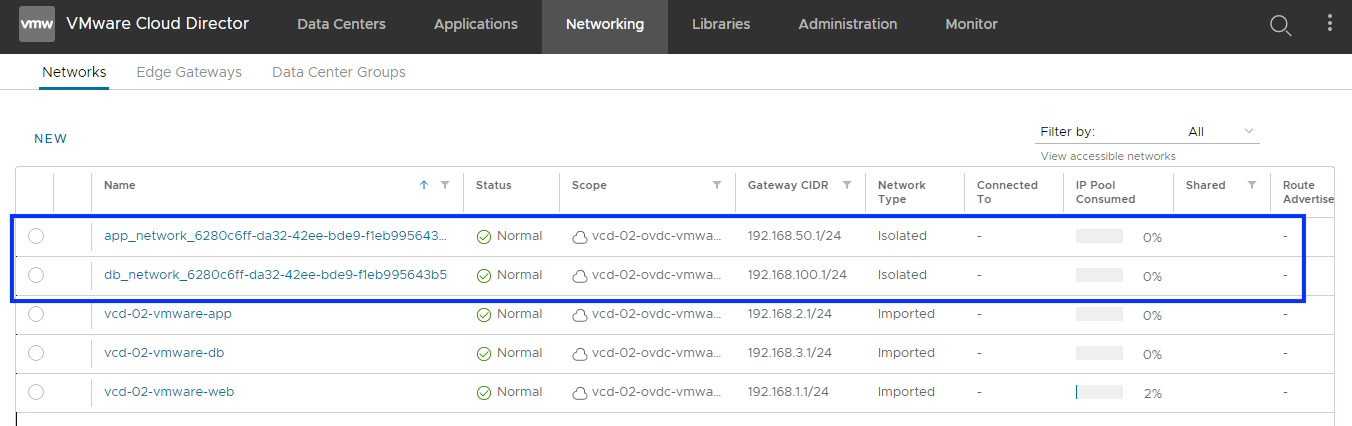Switch to the Data Center Groups tab
The height and width of the screenshot is (426, 1352).
point(338,72)
